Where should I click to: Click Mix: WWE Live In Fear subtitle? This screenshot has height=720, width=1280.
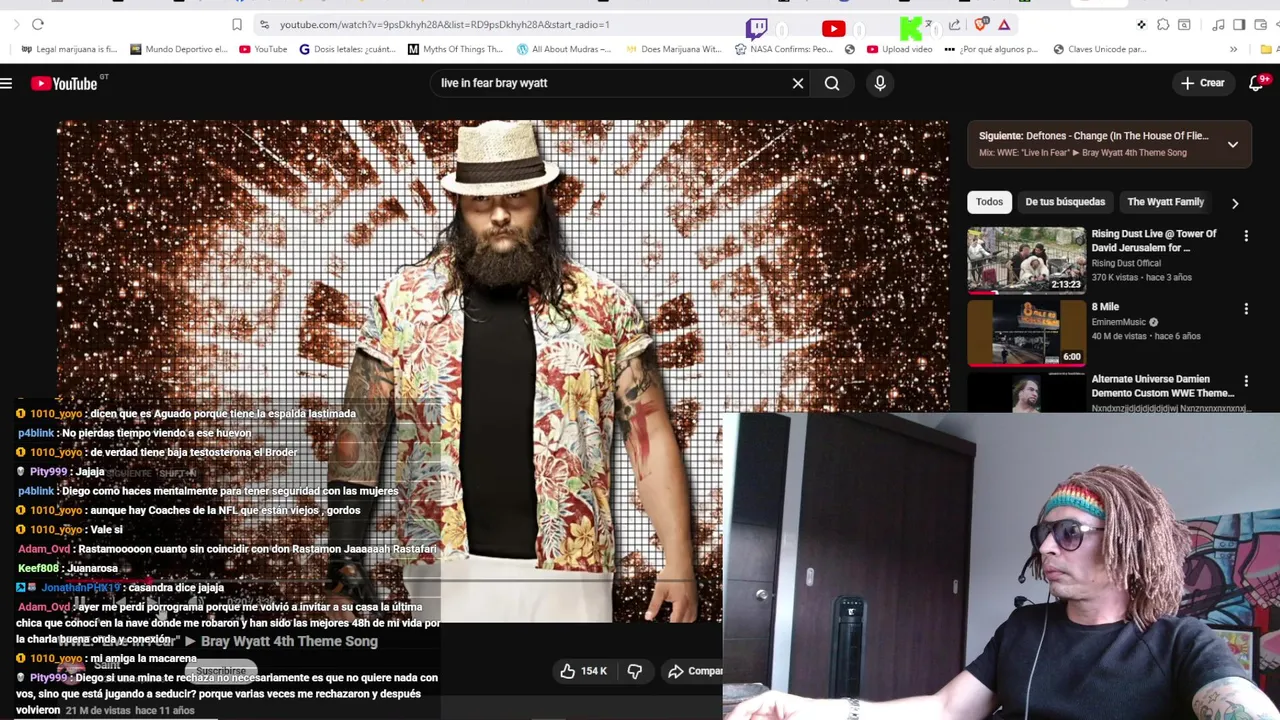point(1083,153)
